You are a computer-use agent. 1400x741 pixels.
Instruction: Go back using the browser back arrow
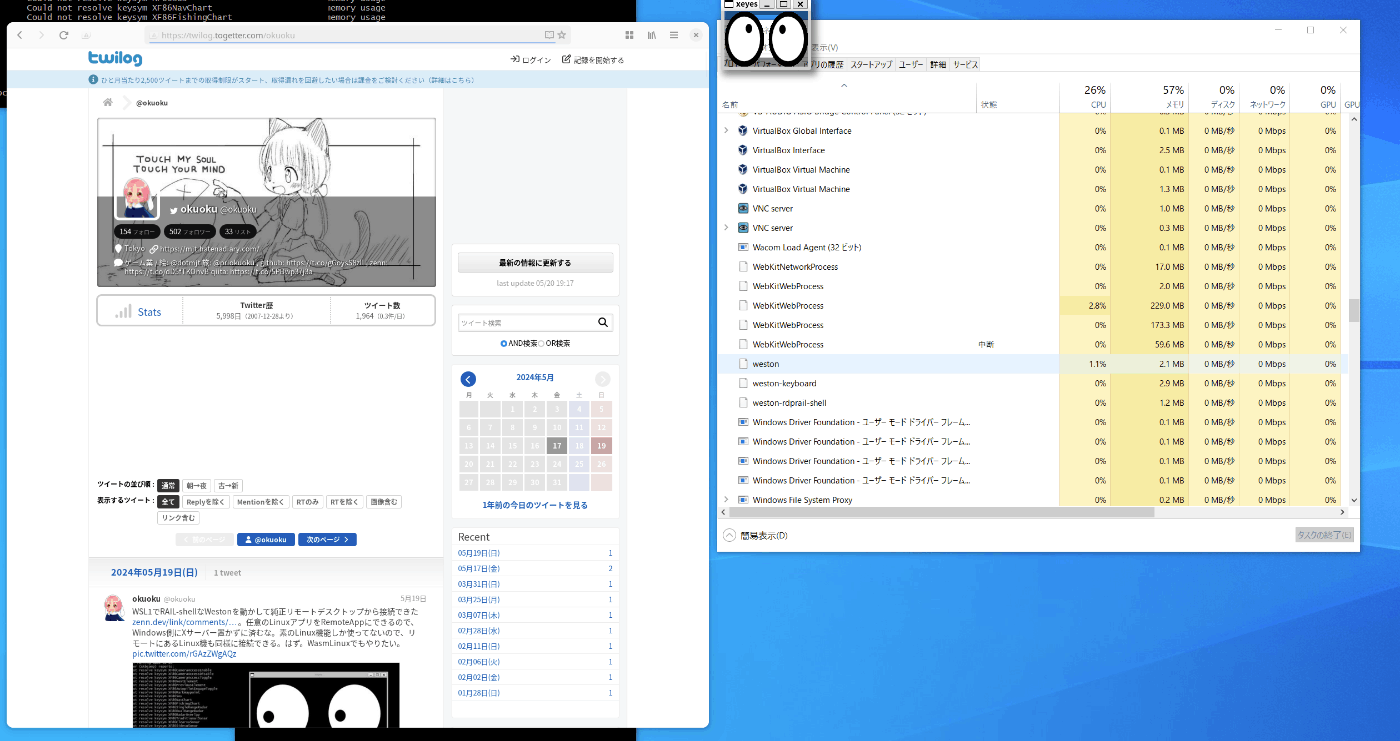[x=20, y=35]
